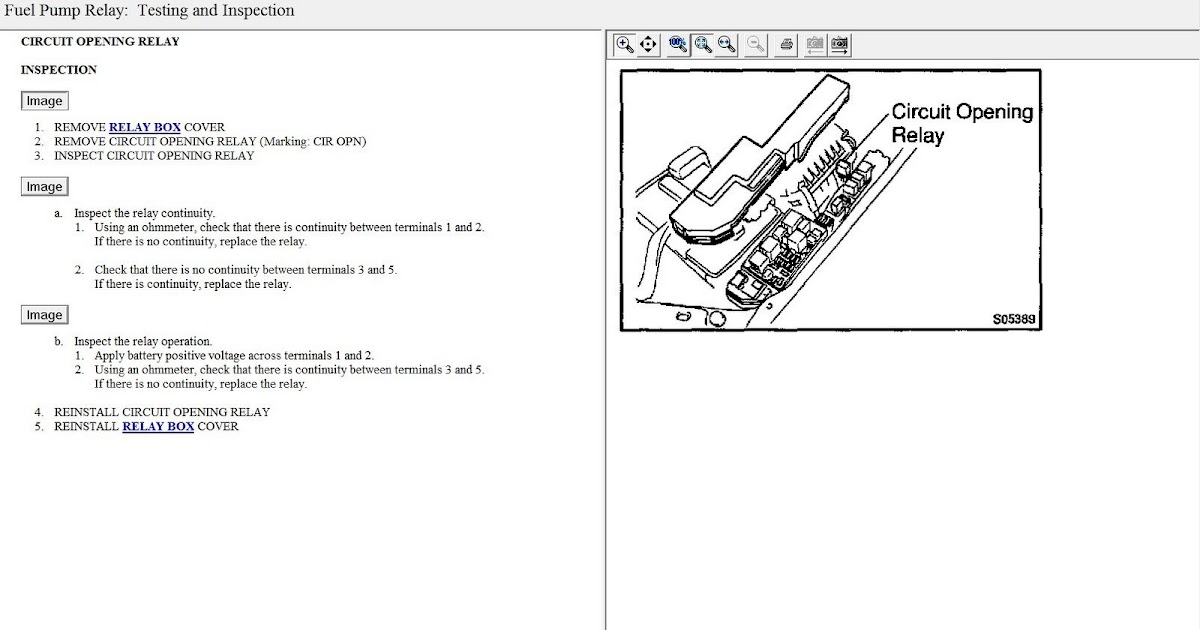Click the fit-to-window zoom icon
The width and height of the screenshot is (1200, 630).
pyautogui.click(x=702, y=44)
